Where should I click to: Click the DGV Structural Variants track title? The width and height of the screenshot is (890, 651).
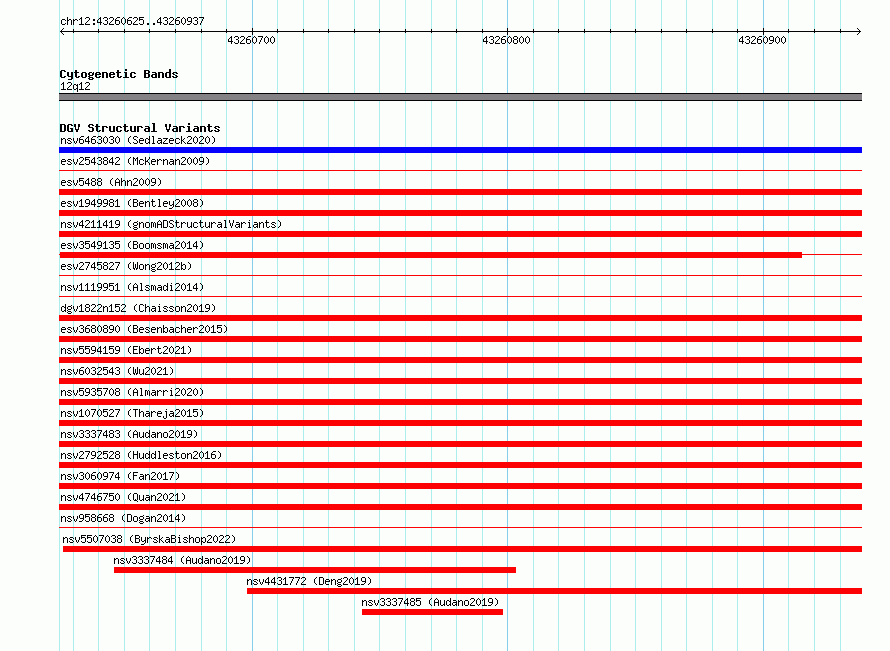click(140, 128)
